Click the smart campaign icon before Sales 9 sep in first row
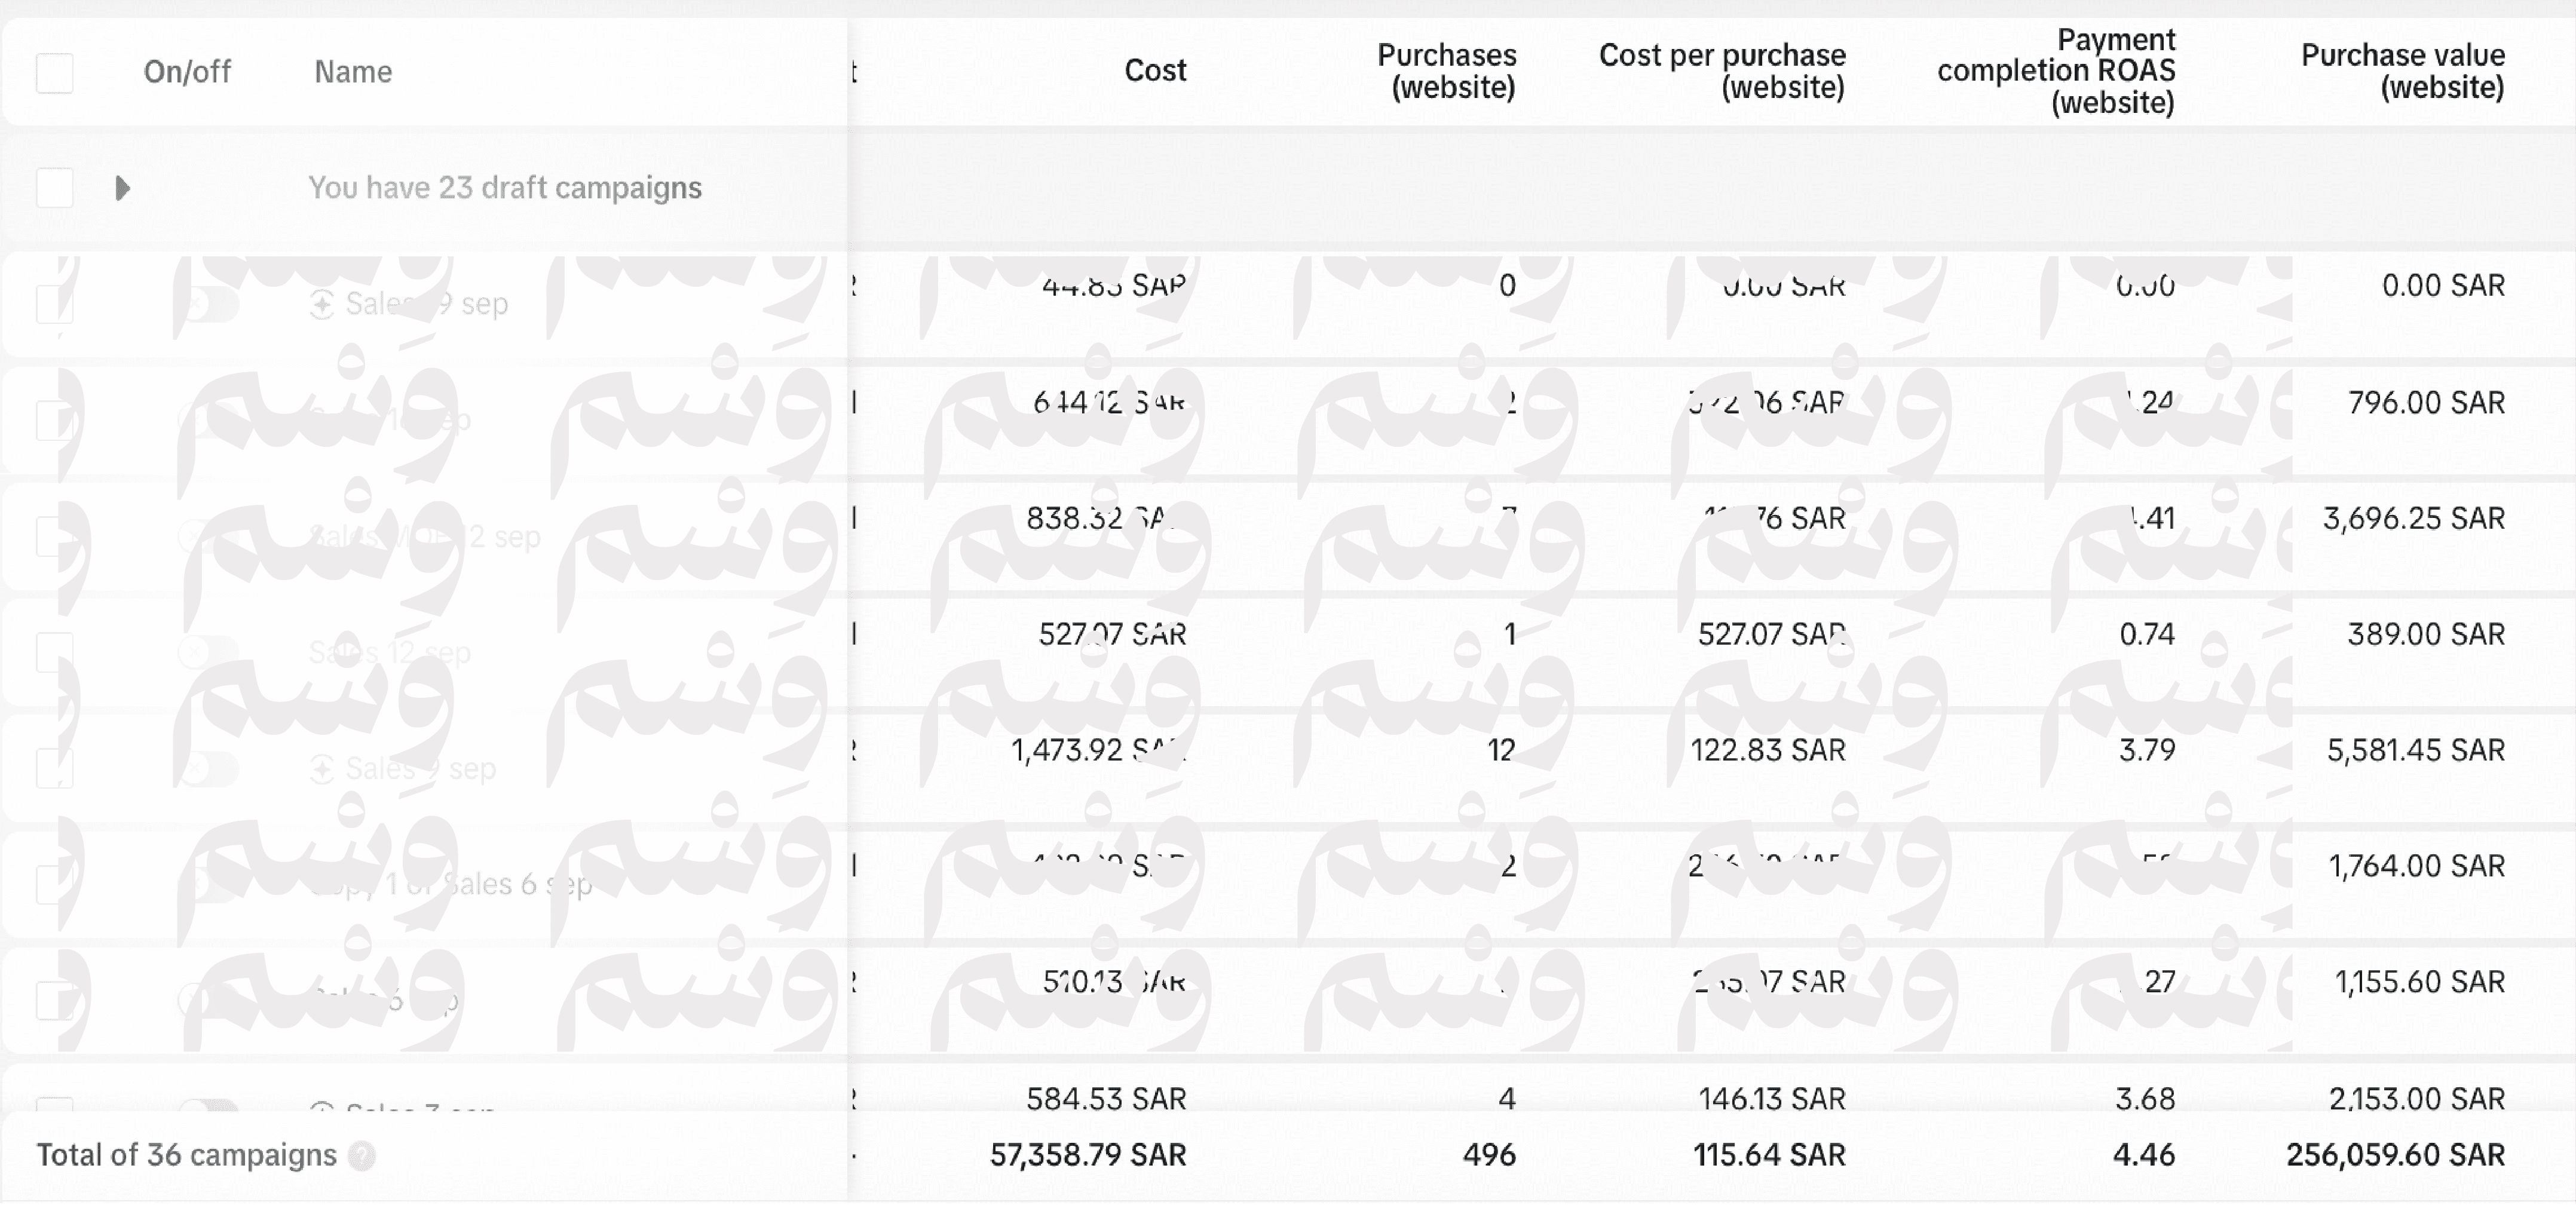 (322, 304)
